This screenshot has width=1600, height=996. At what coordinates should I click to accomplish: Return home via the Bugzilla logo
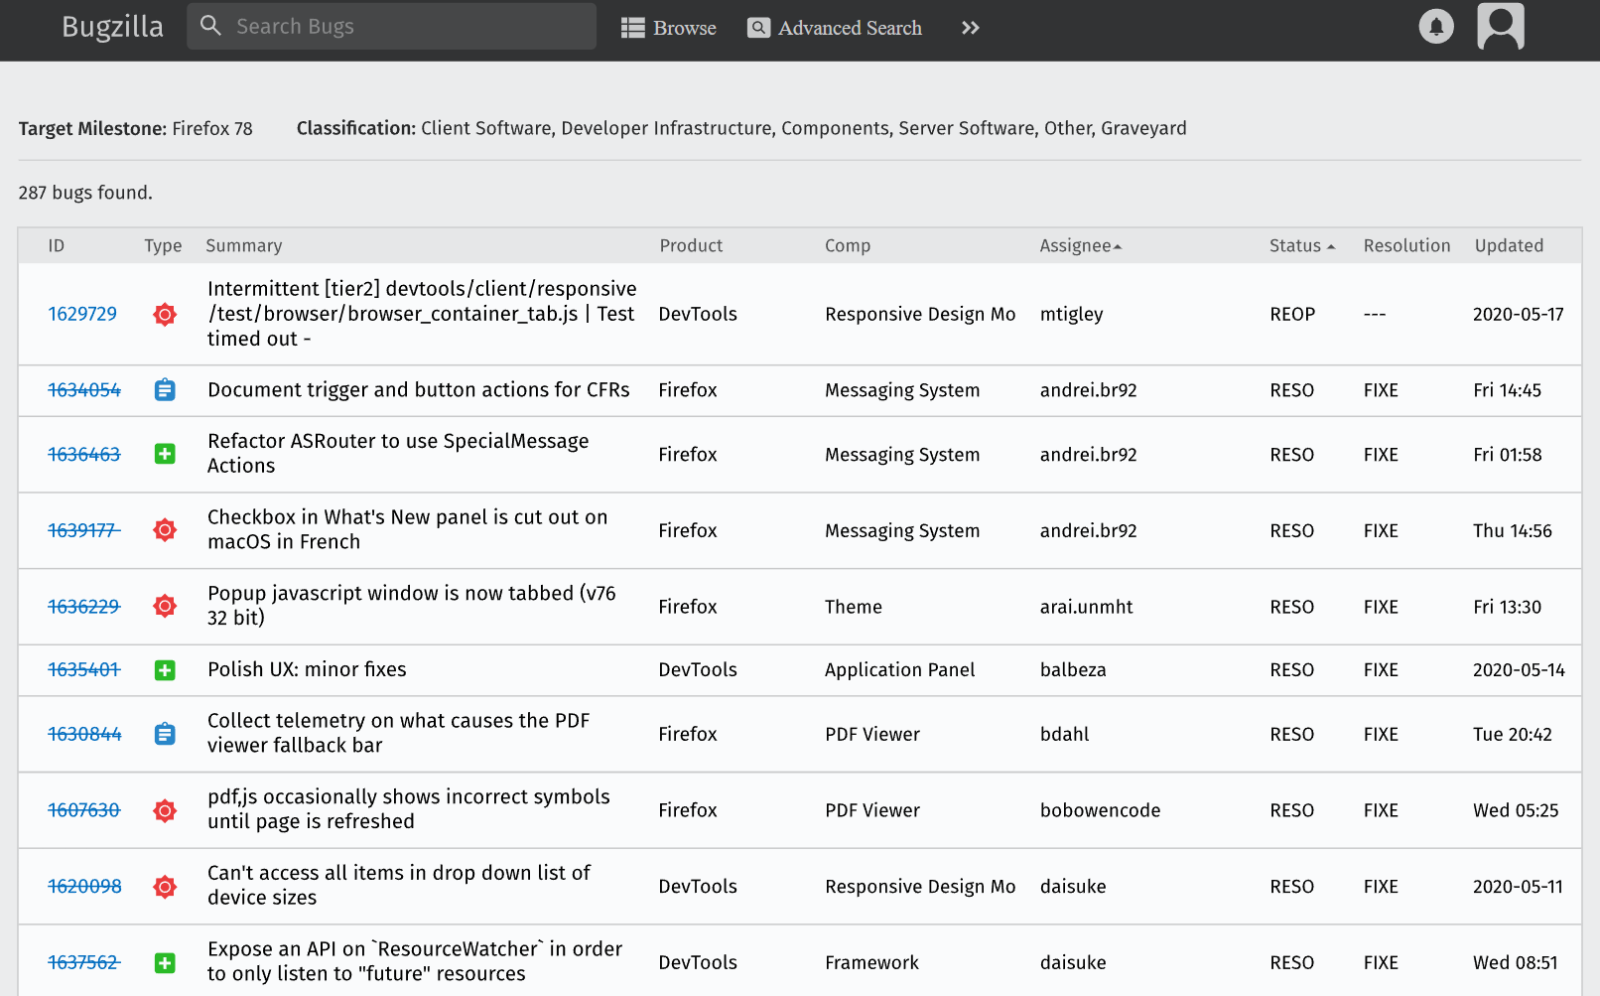point(112,26)
